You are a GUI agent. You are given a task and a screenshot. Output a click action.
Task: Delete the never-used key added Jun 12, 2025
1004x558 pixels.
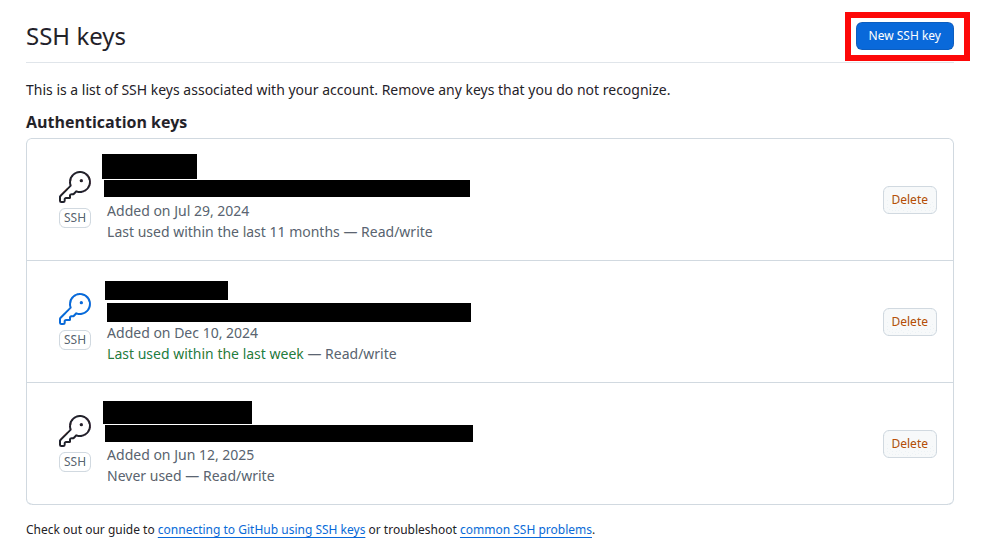(x=909, y=444)
